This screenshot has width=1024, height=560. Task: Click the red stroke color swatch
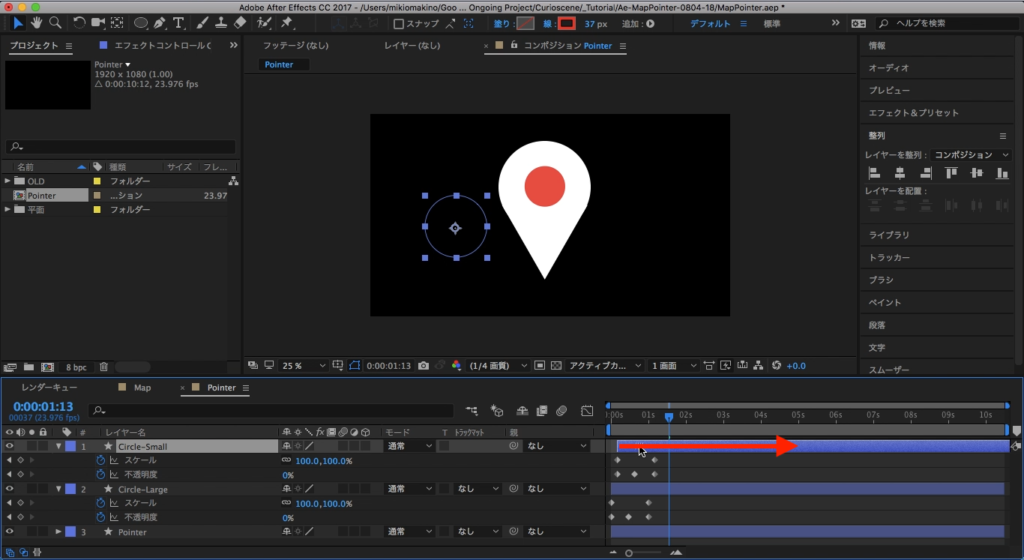[x=567, y=24]
